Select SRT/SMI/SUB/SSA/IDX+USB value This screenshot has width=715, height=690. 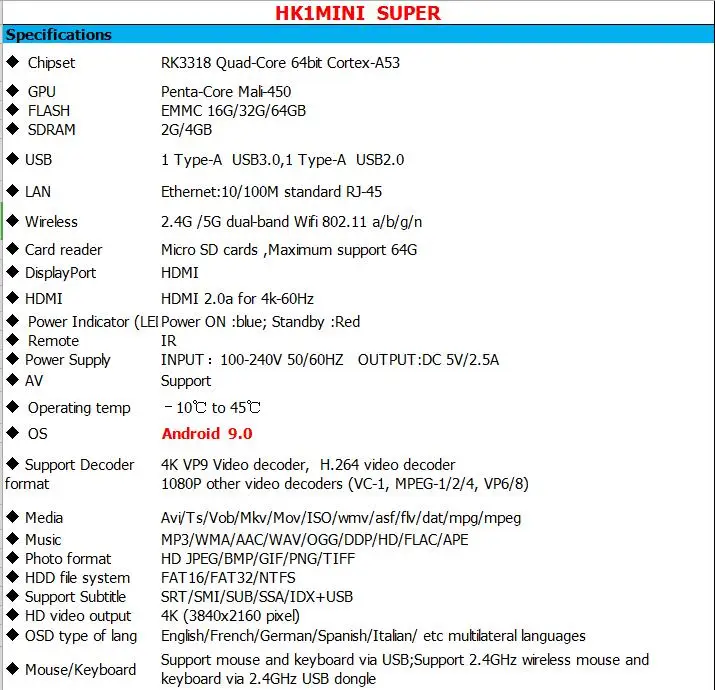257,597
